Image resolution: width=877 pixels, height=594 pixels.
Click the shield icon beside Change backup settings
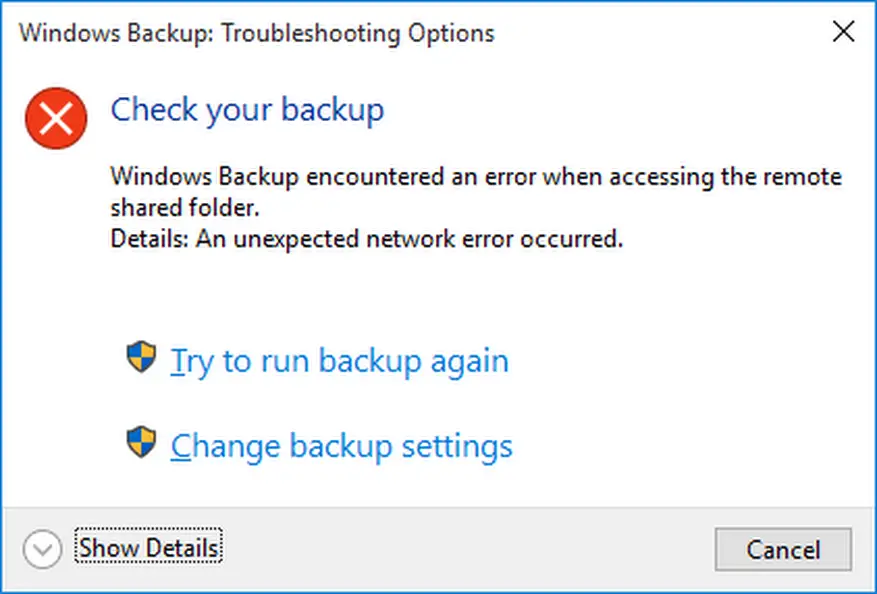tap(141, 442)
